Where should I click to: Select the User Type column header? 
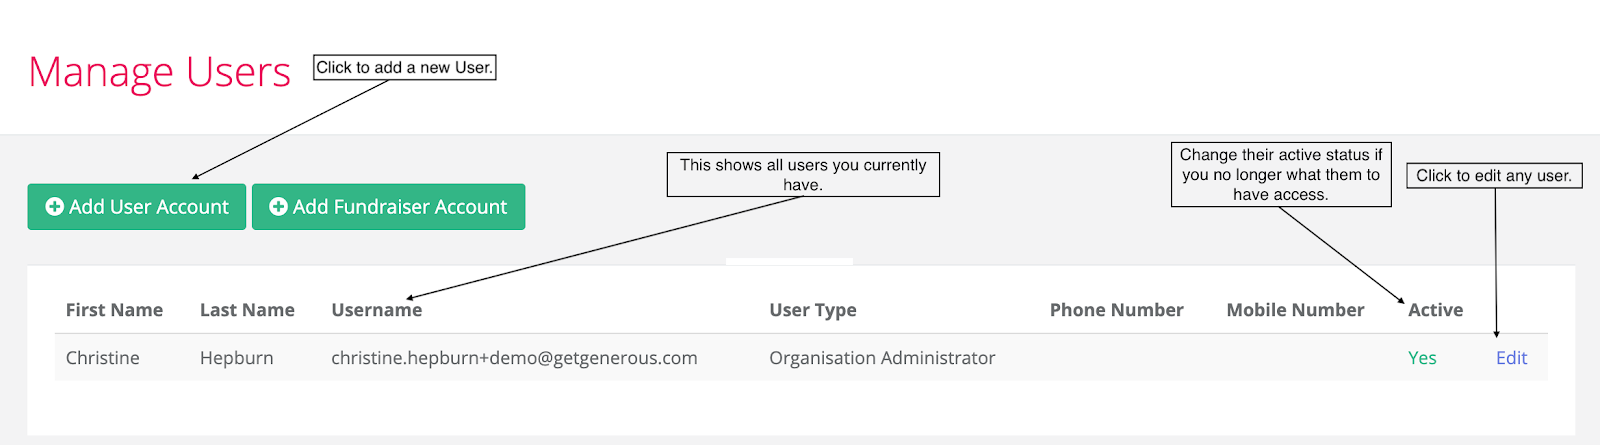(813, 310)
